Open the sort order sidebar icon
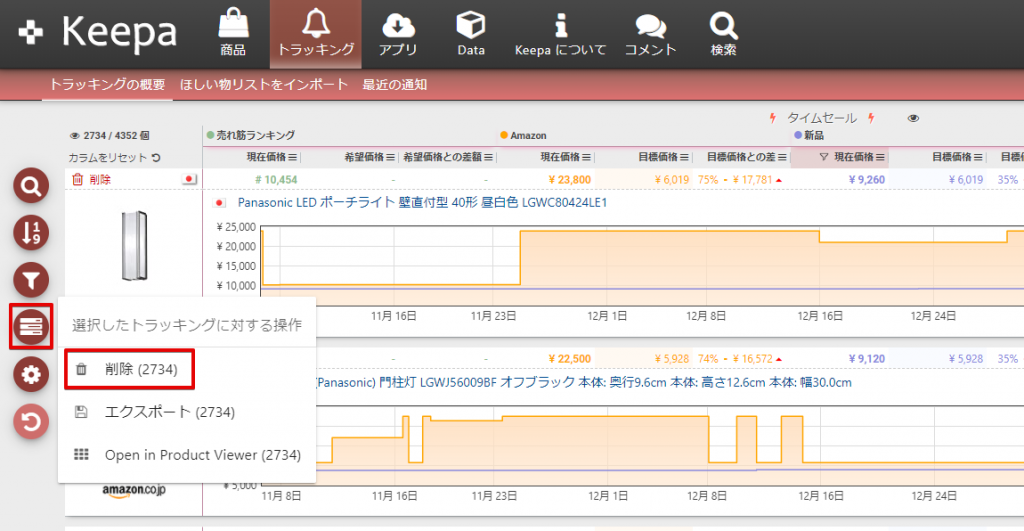Screen dimensions: 1024x531 pos(31,234)
